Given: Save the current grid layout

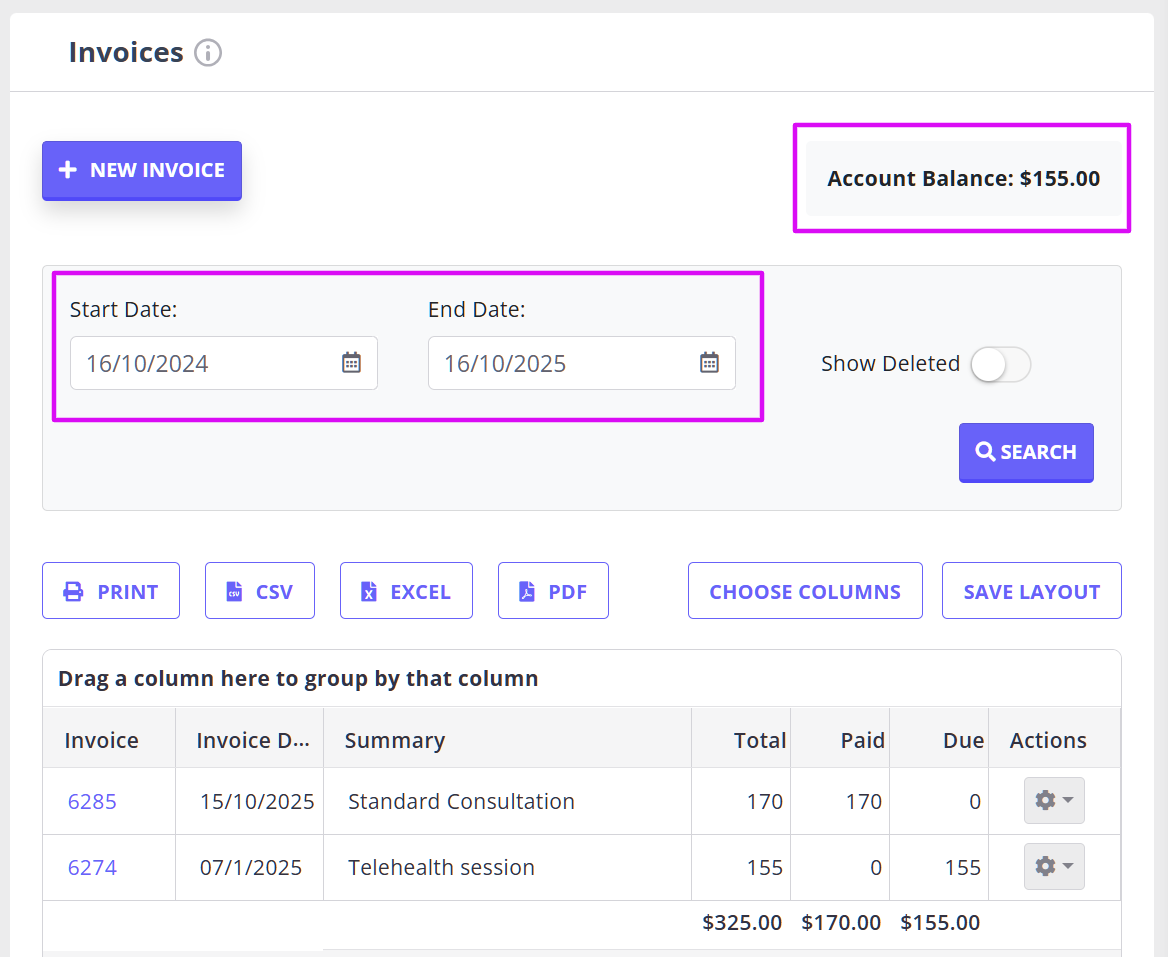Looking at the screenshot, I should tap(1031, 591).
